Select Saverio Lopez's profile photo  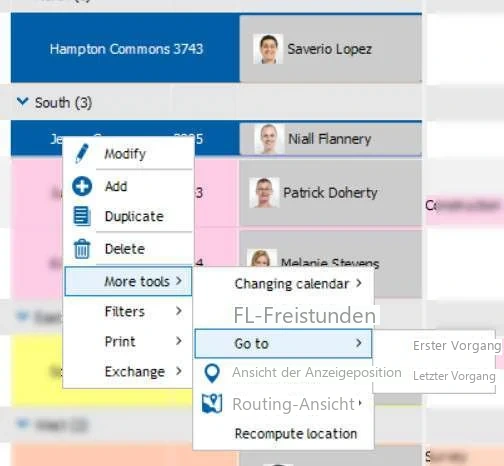tap(268, 49)
